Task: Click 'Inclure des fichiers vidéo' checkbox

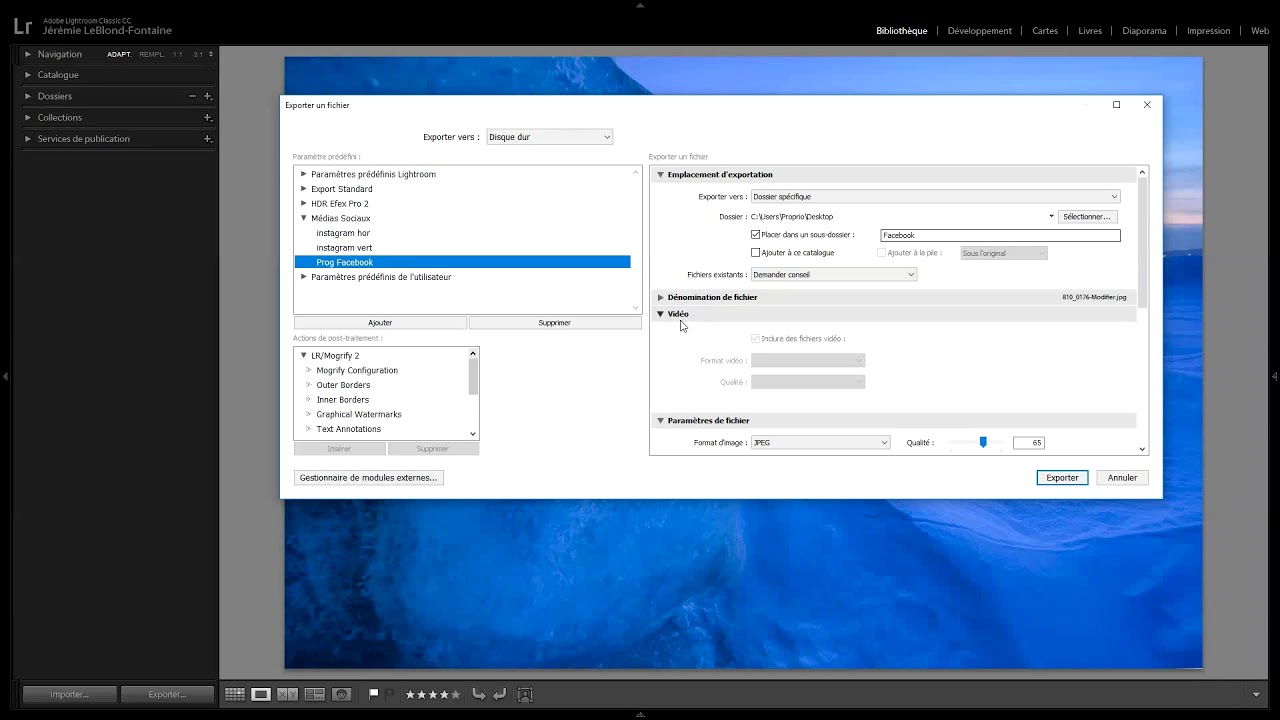Action: click(x=756, y=339)
